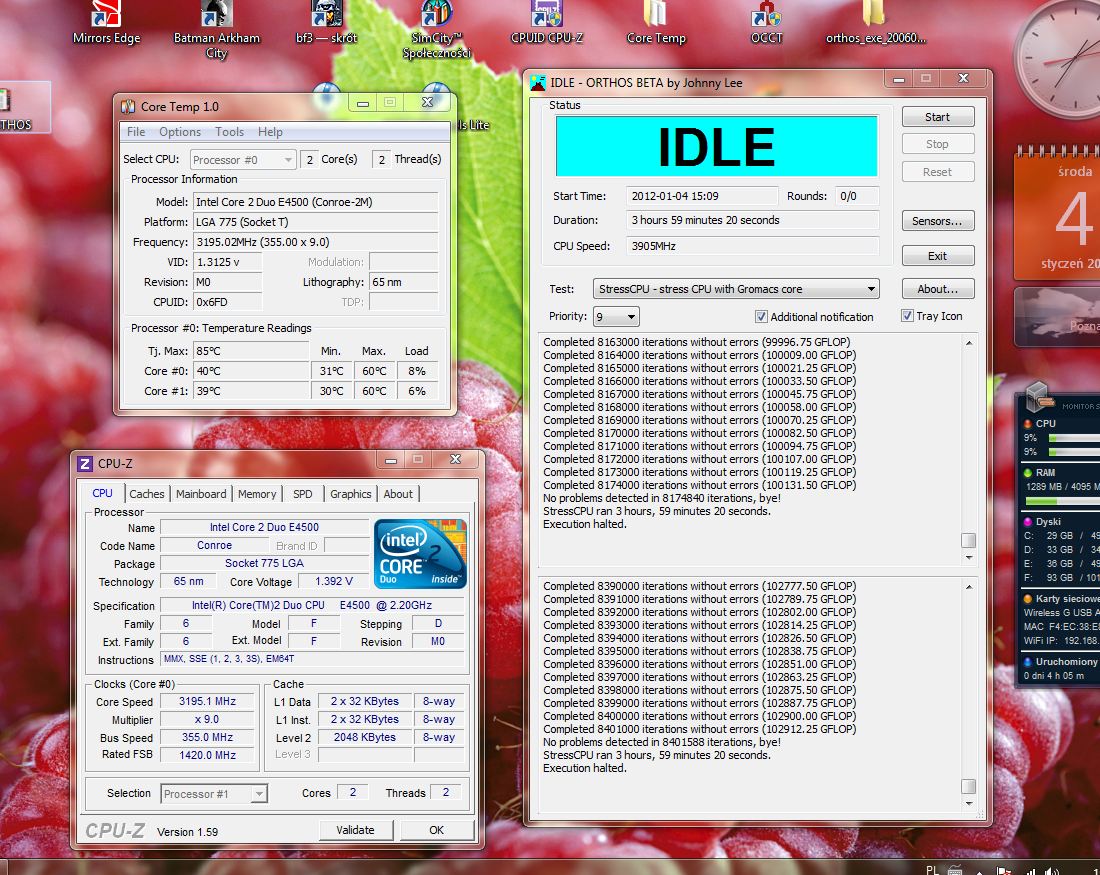The image size is (1100, 875).
Task: Switch to the Memory tab in CPU-Z
Action: [257, 494]
